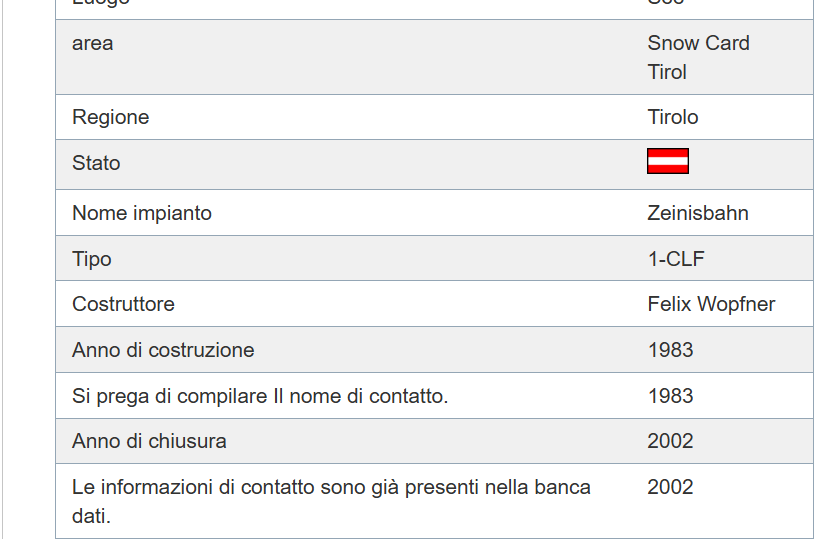Select the 'Nome impianto' label
Viewport: 826px width, 539px height.
142,213
